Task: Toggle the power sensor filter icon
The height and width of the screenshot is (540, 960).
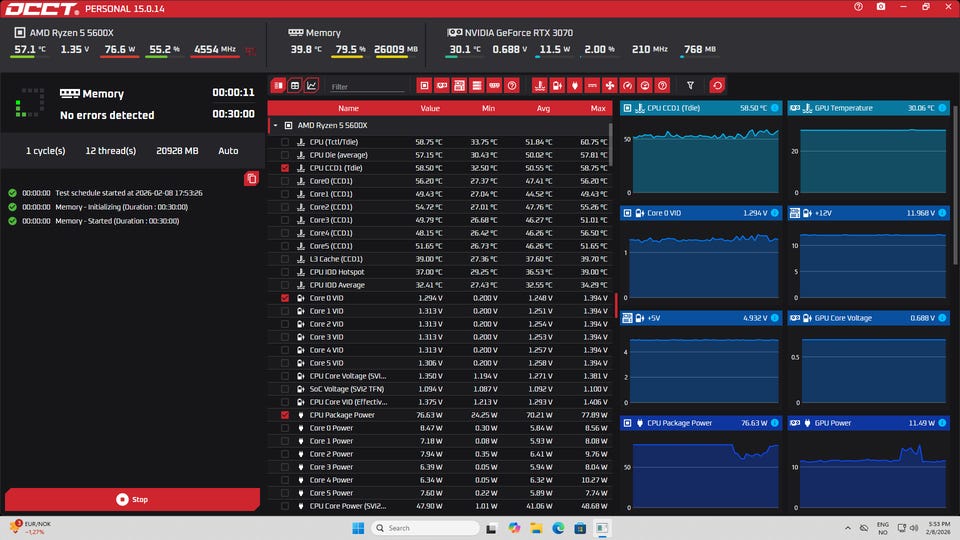Action: tap(574, 86)
